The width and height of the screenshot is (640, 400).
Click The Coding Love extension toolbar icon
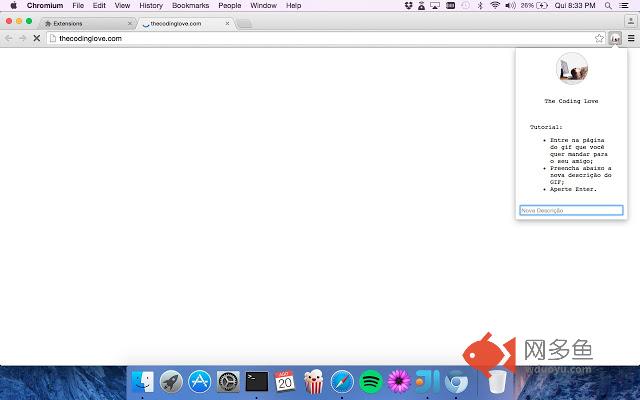[x=615, y=38]
